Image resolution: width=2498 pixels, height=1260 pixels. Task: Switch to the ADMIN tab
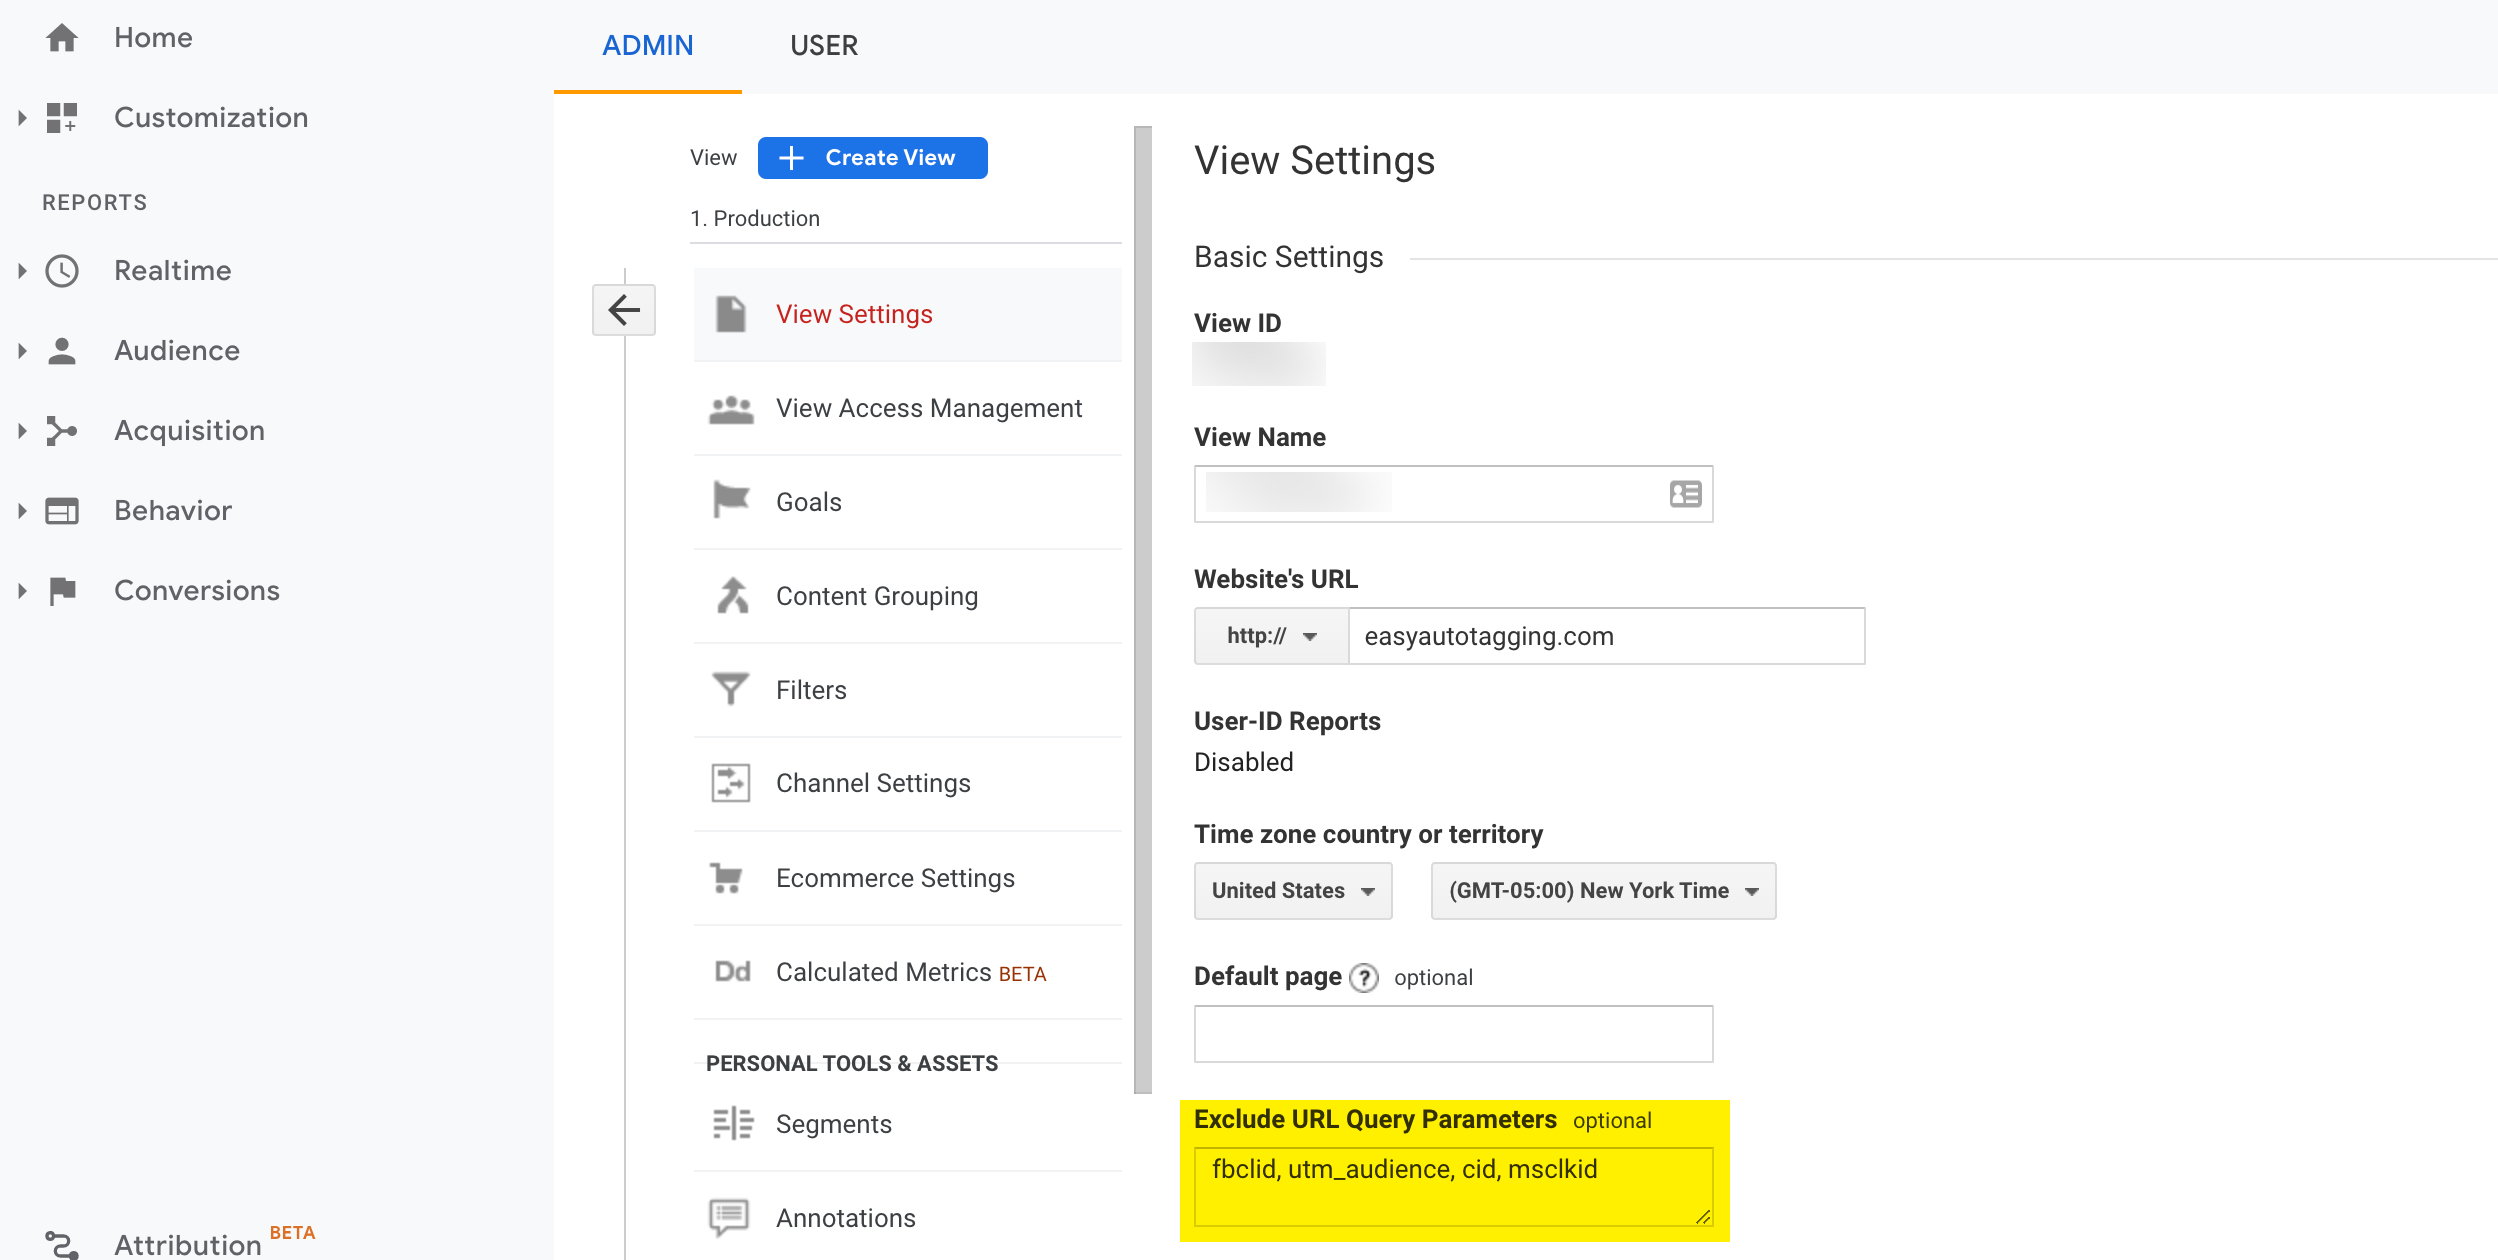point(648,46)
